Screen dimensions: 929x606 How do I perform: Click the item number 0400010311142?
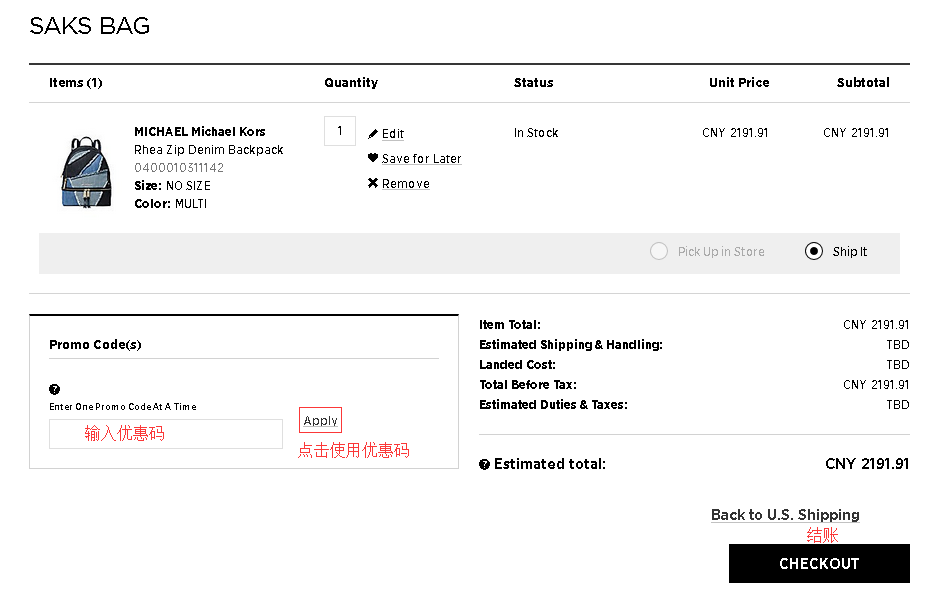pos(179,168)
